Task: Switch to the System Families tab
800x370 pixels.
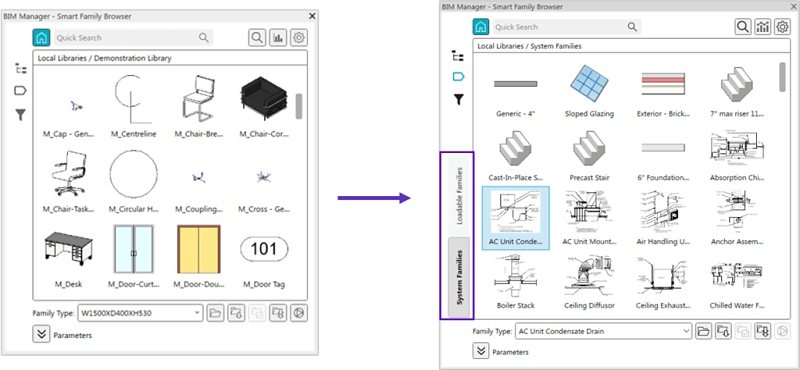Action: [459, 277]
